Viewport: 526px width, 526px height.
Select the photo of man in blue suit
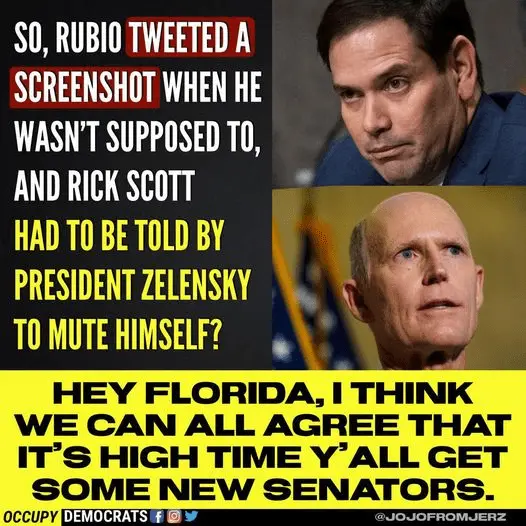(x=399, y=93)
